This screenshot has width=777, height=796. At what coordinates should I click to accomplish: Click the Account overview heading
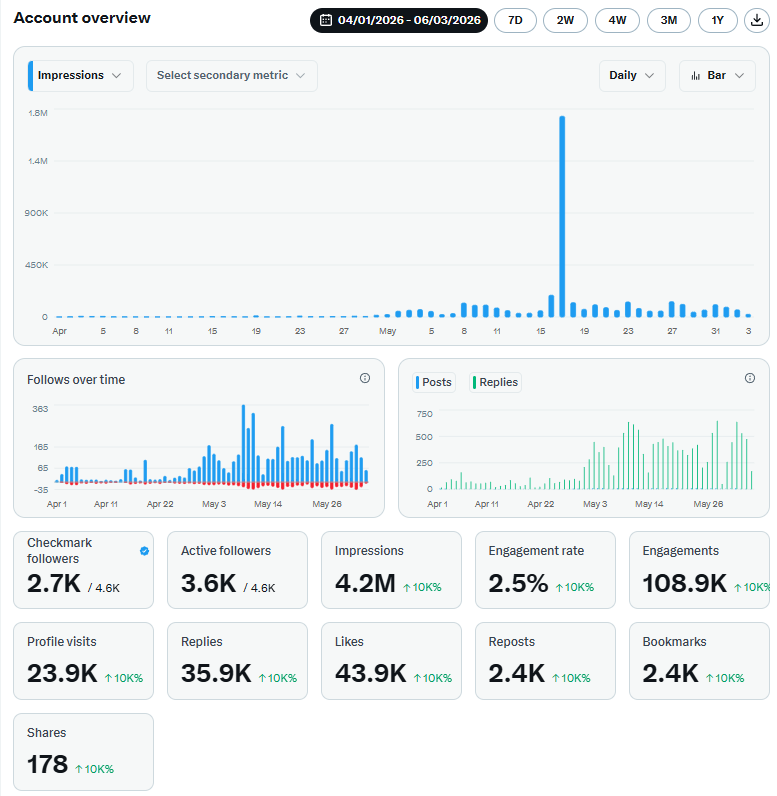(82, 18)
